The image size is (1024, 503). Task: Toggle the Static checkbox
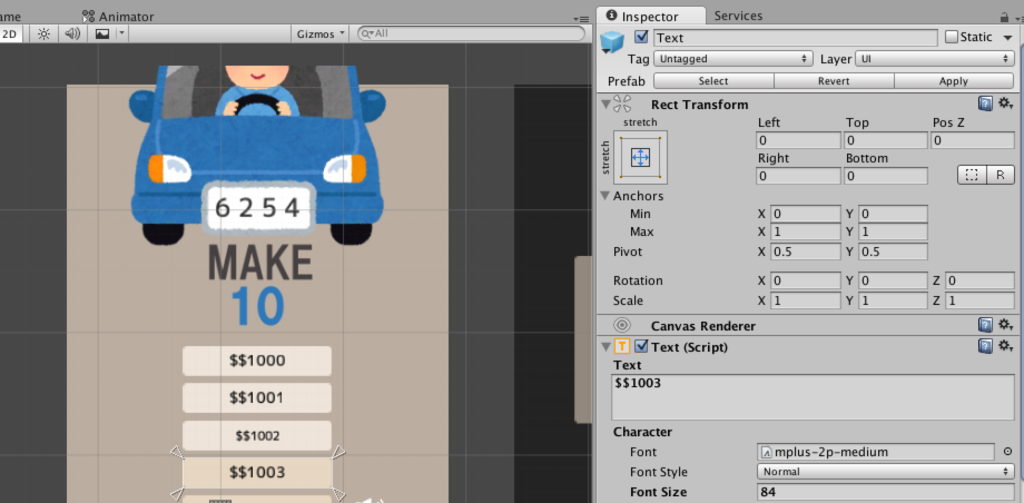pyautogui.click(x=952, y=37)
